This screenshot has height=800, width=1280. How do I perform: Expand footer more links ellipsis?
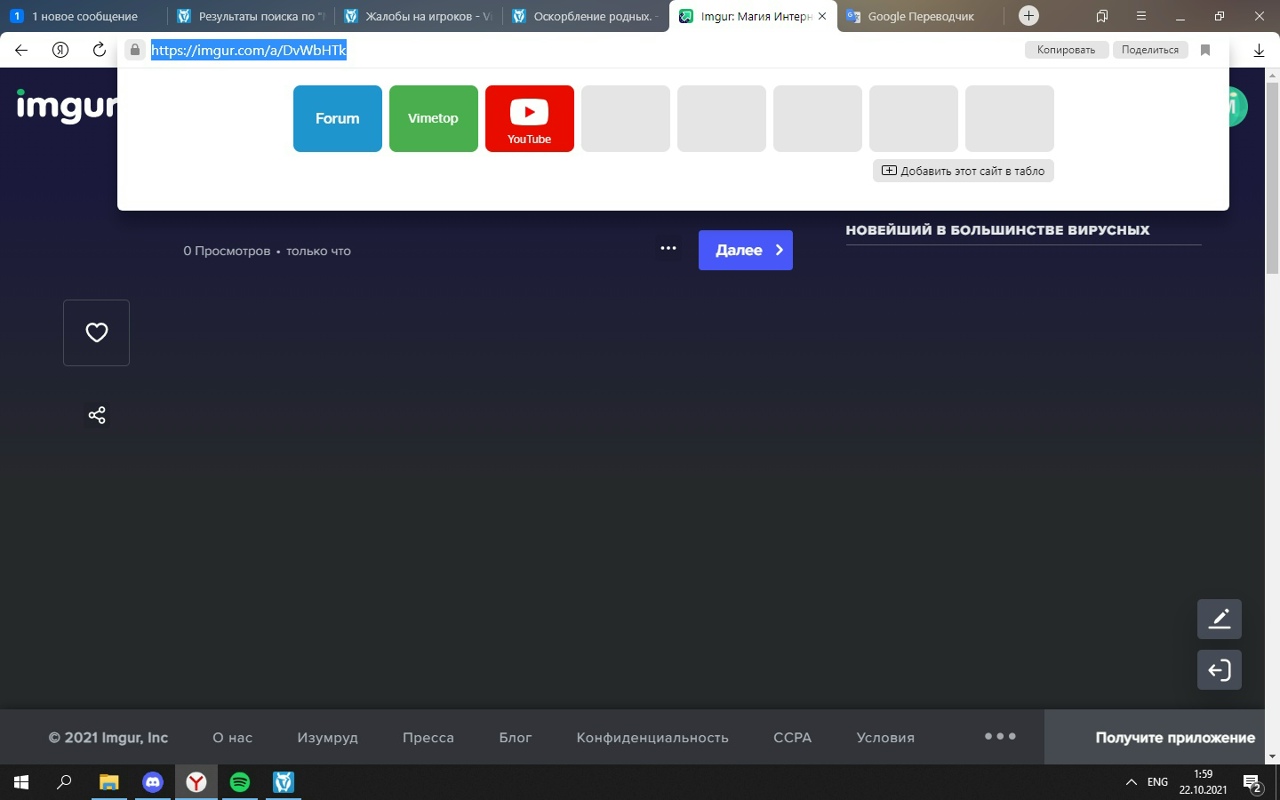click(1000, 736)
